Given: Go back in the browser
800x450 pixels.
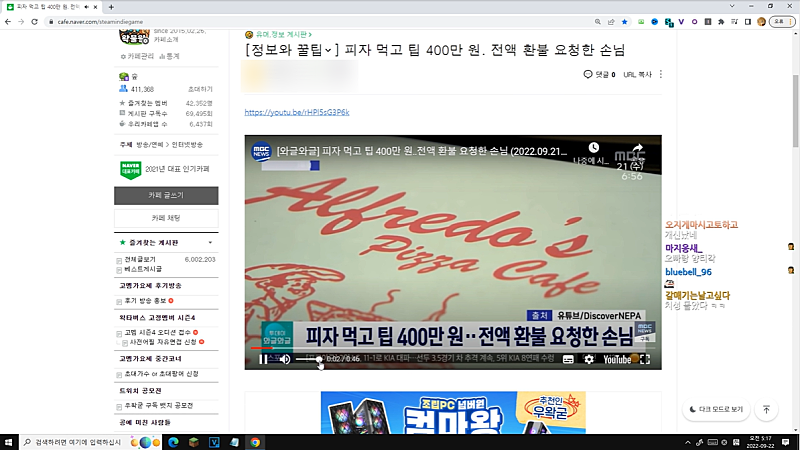Looking at the screenshot, I should click(8, 22).
